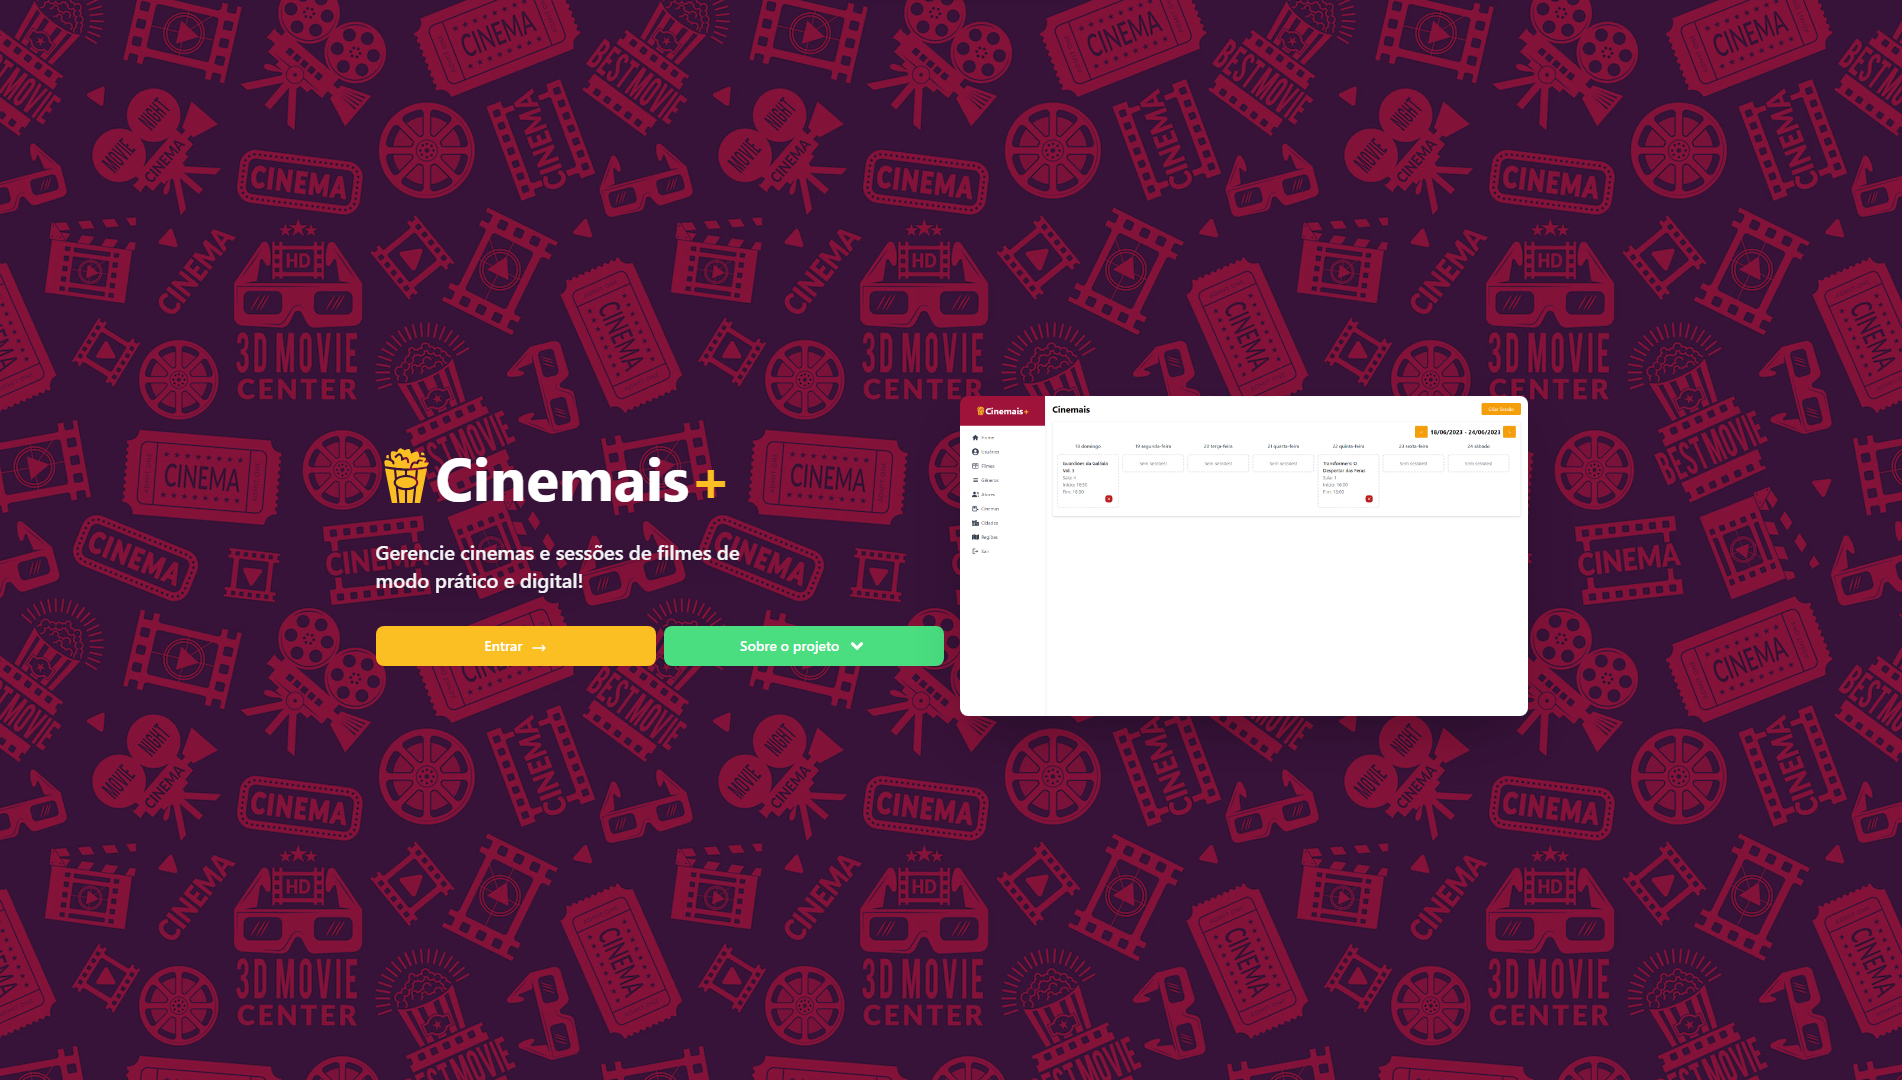Viewport: 1902px width, 1080px height.
Task: Click the large Cinemais+ title text
Action: pos(580,481)
